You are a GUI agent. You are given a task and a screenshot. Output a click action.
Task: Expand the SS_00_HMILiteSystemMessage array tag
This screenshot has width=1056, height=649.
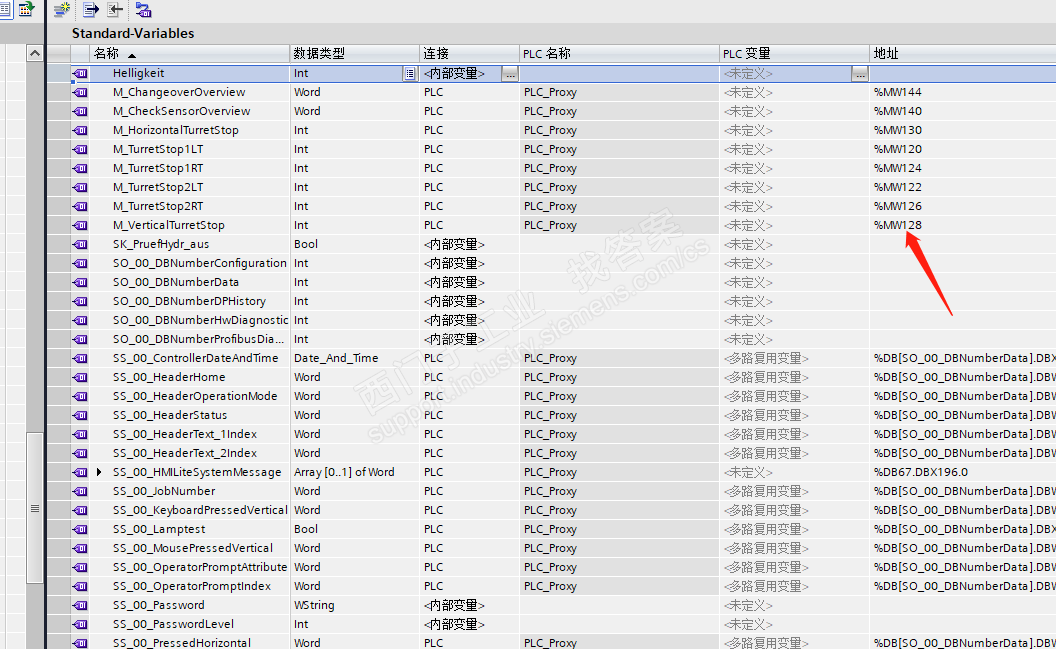pos(99,472)
